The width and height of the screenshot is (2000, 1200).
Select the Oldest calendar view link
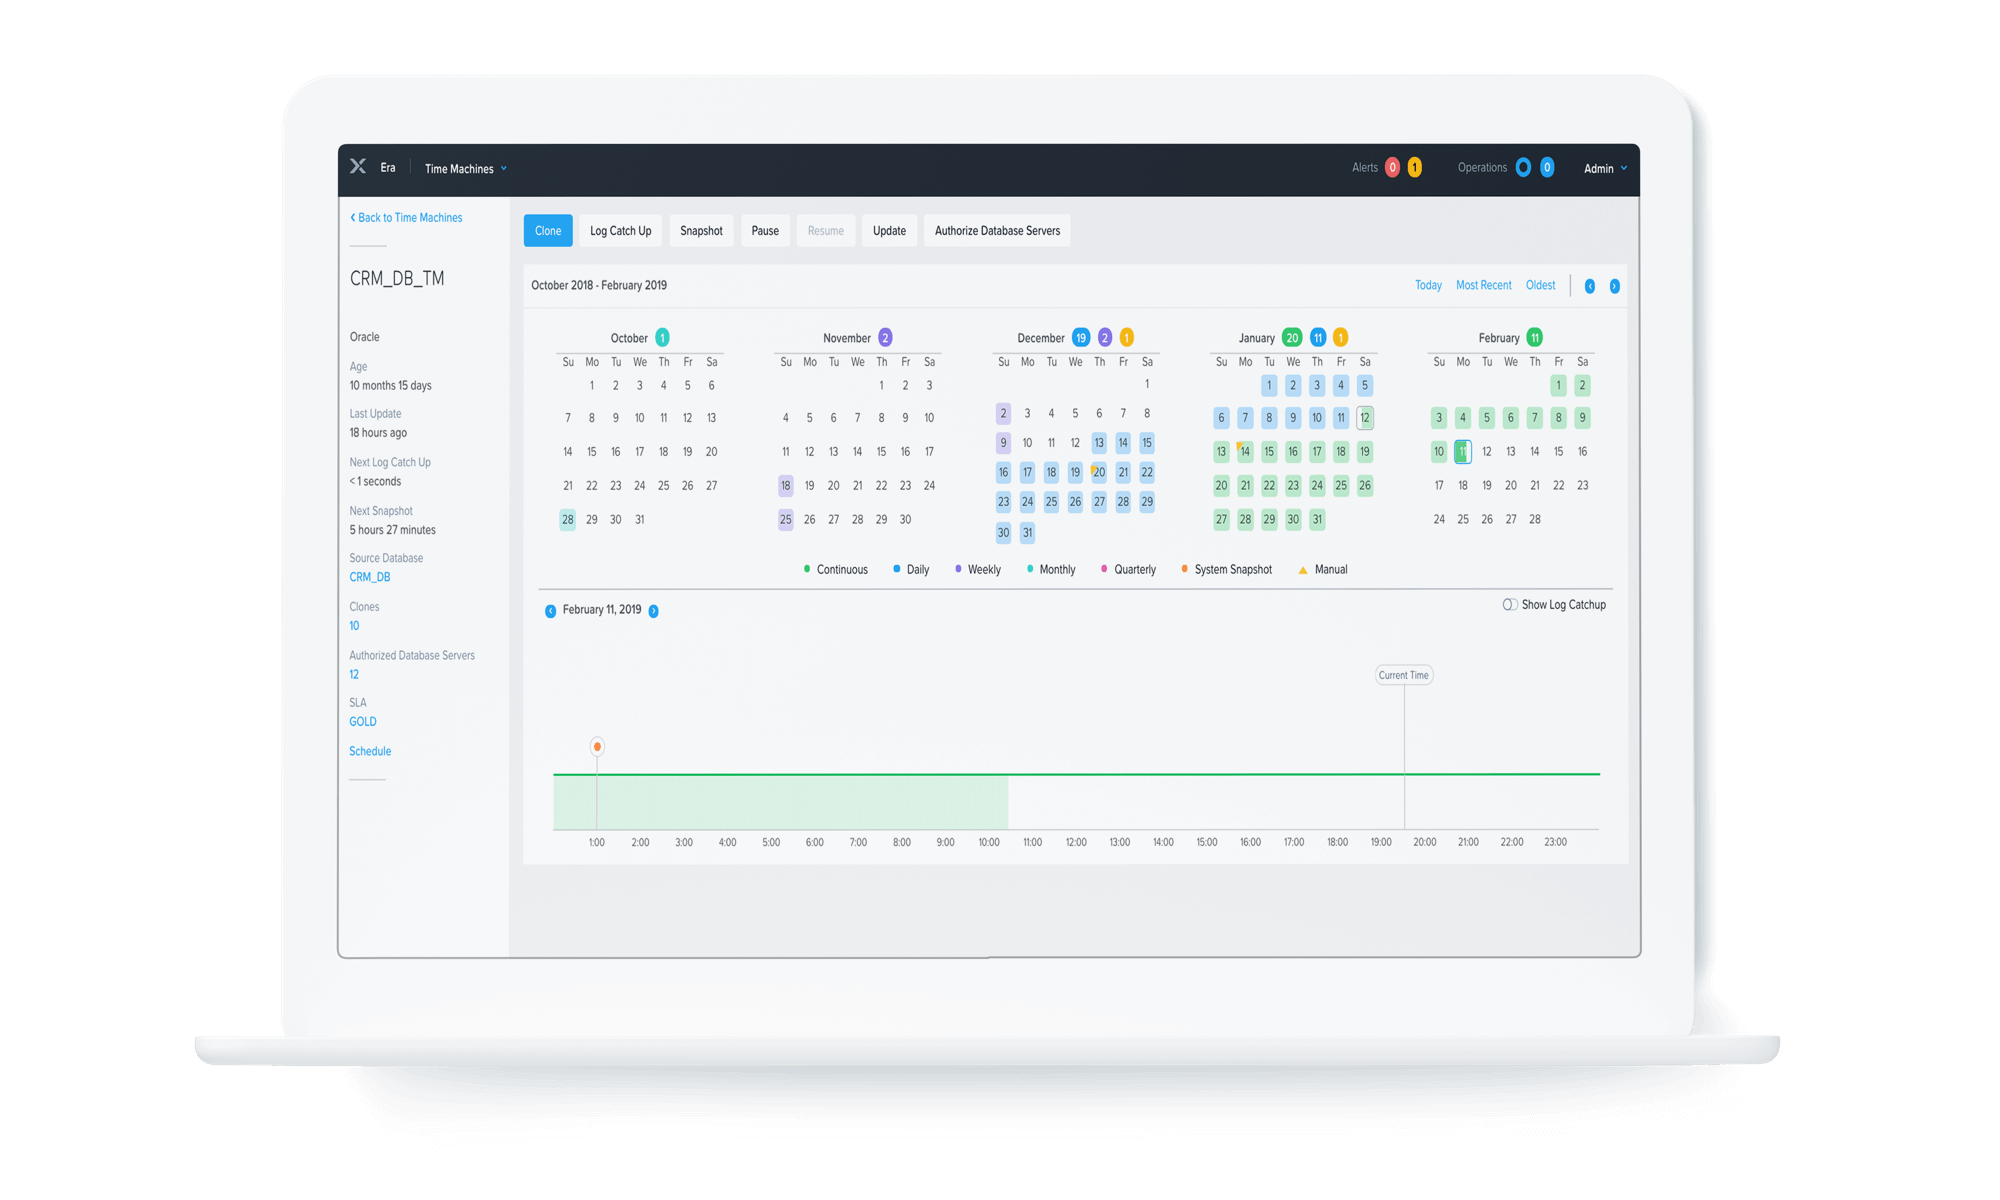(x=1540, y=286)
